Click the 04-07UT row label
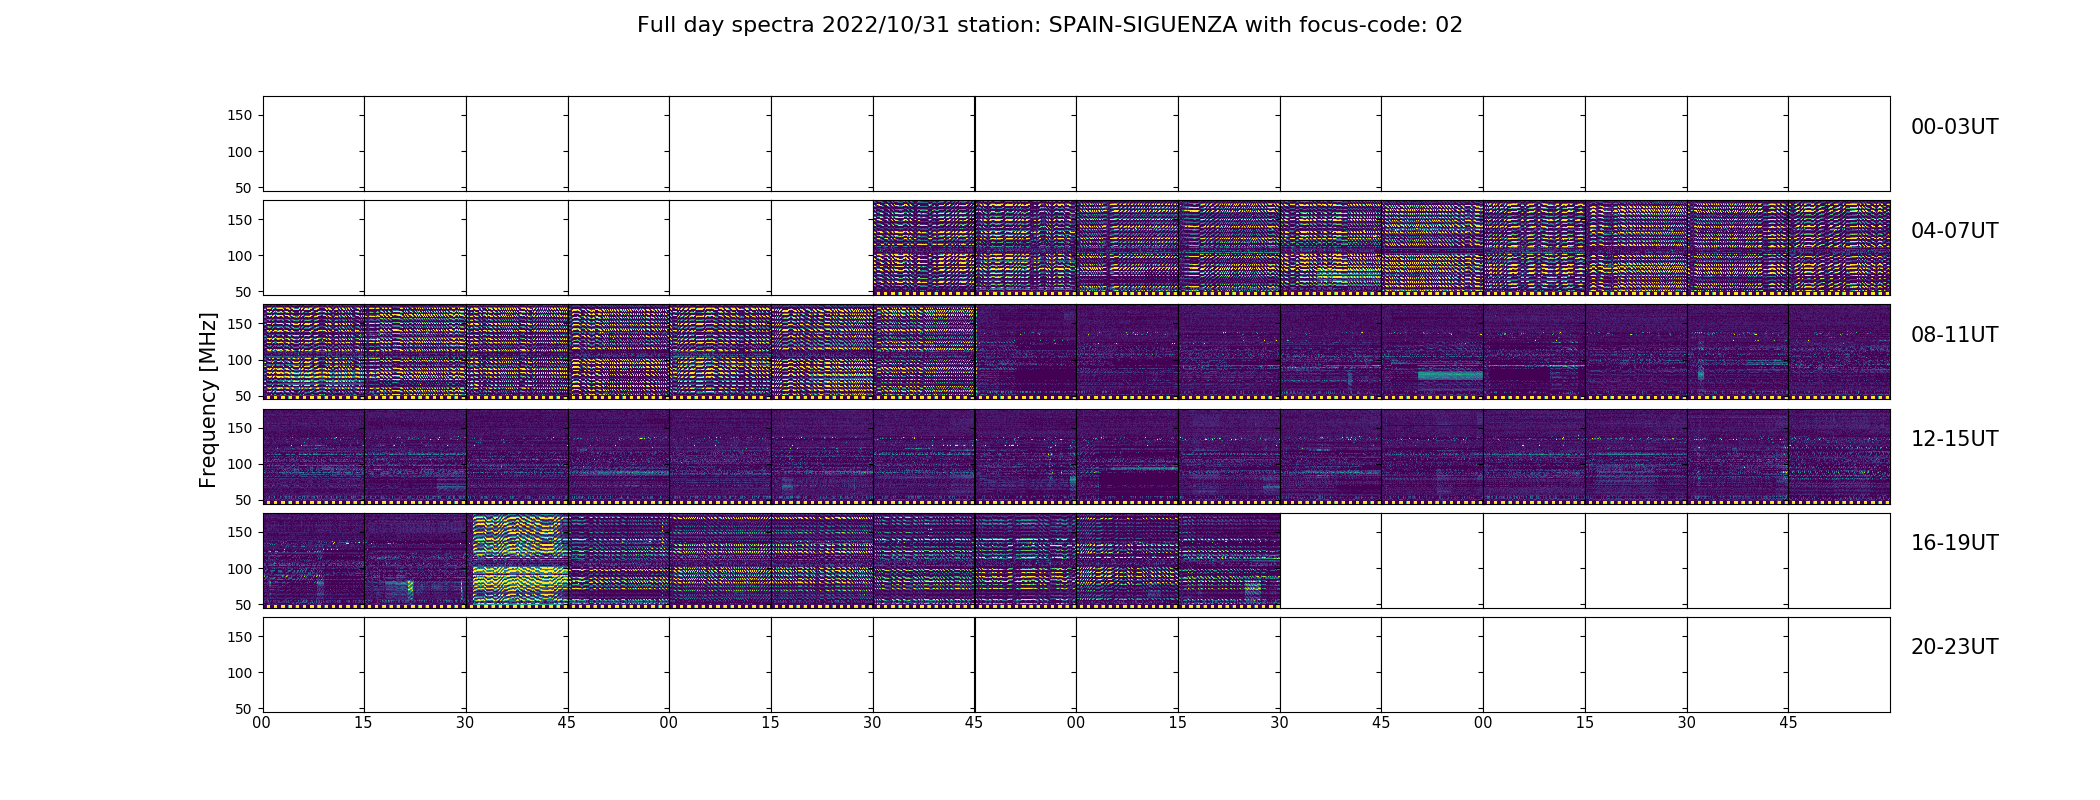Image resolution: width=2100 pixels, height=800 pixels. 1954,231
